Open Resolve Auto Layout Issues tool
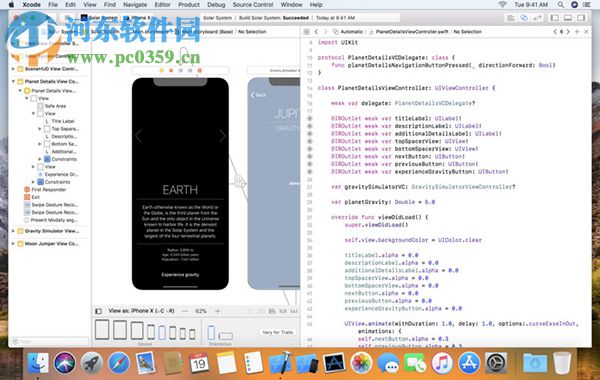This screenshot has height=380, width=600. pos(294,311)
